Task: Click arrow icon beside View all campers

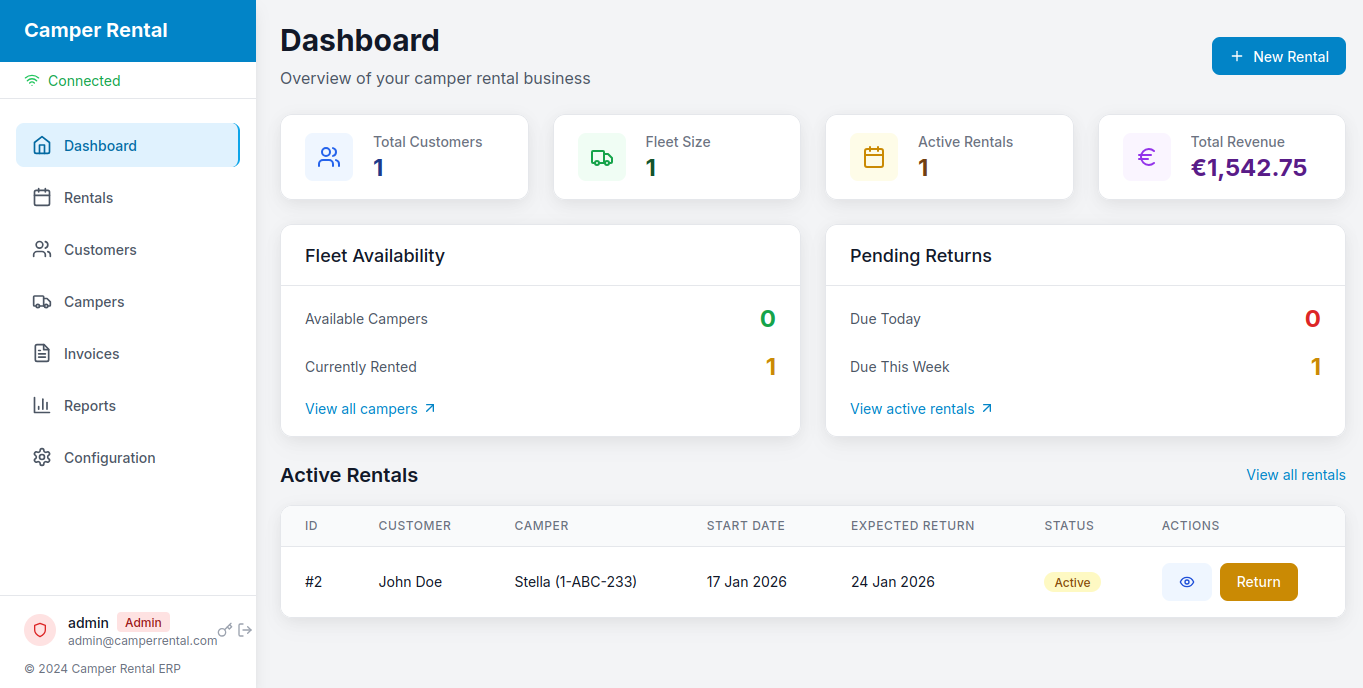Action: (x=430, y=409)
